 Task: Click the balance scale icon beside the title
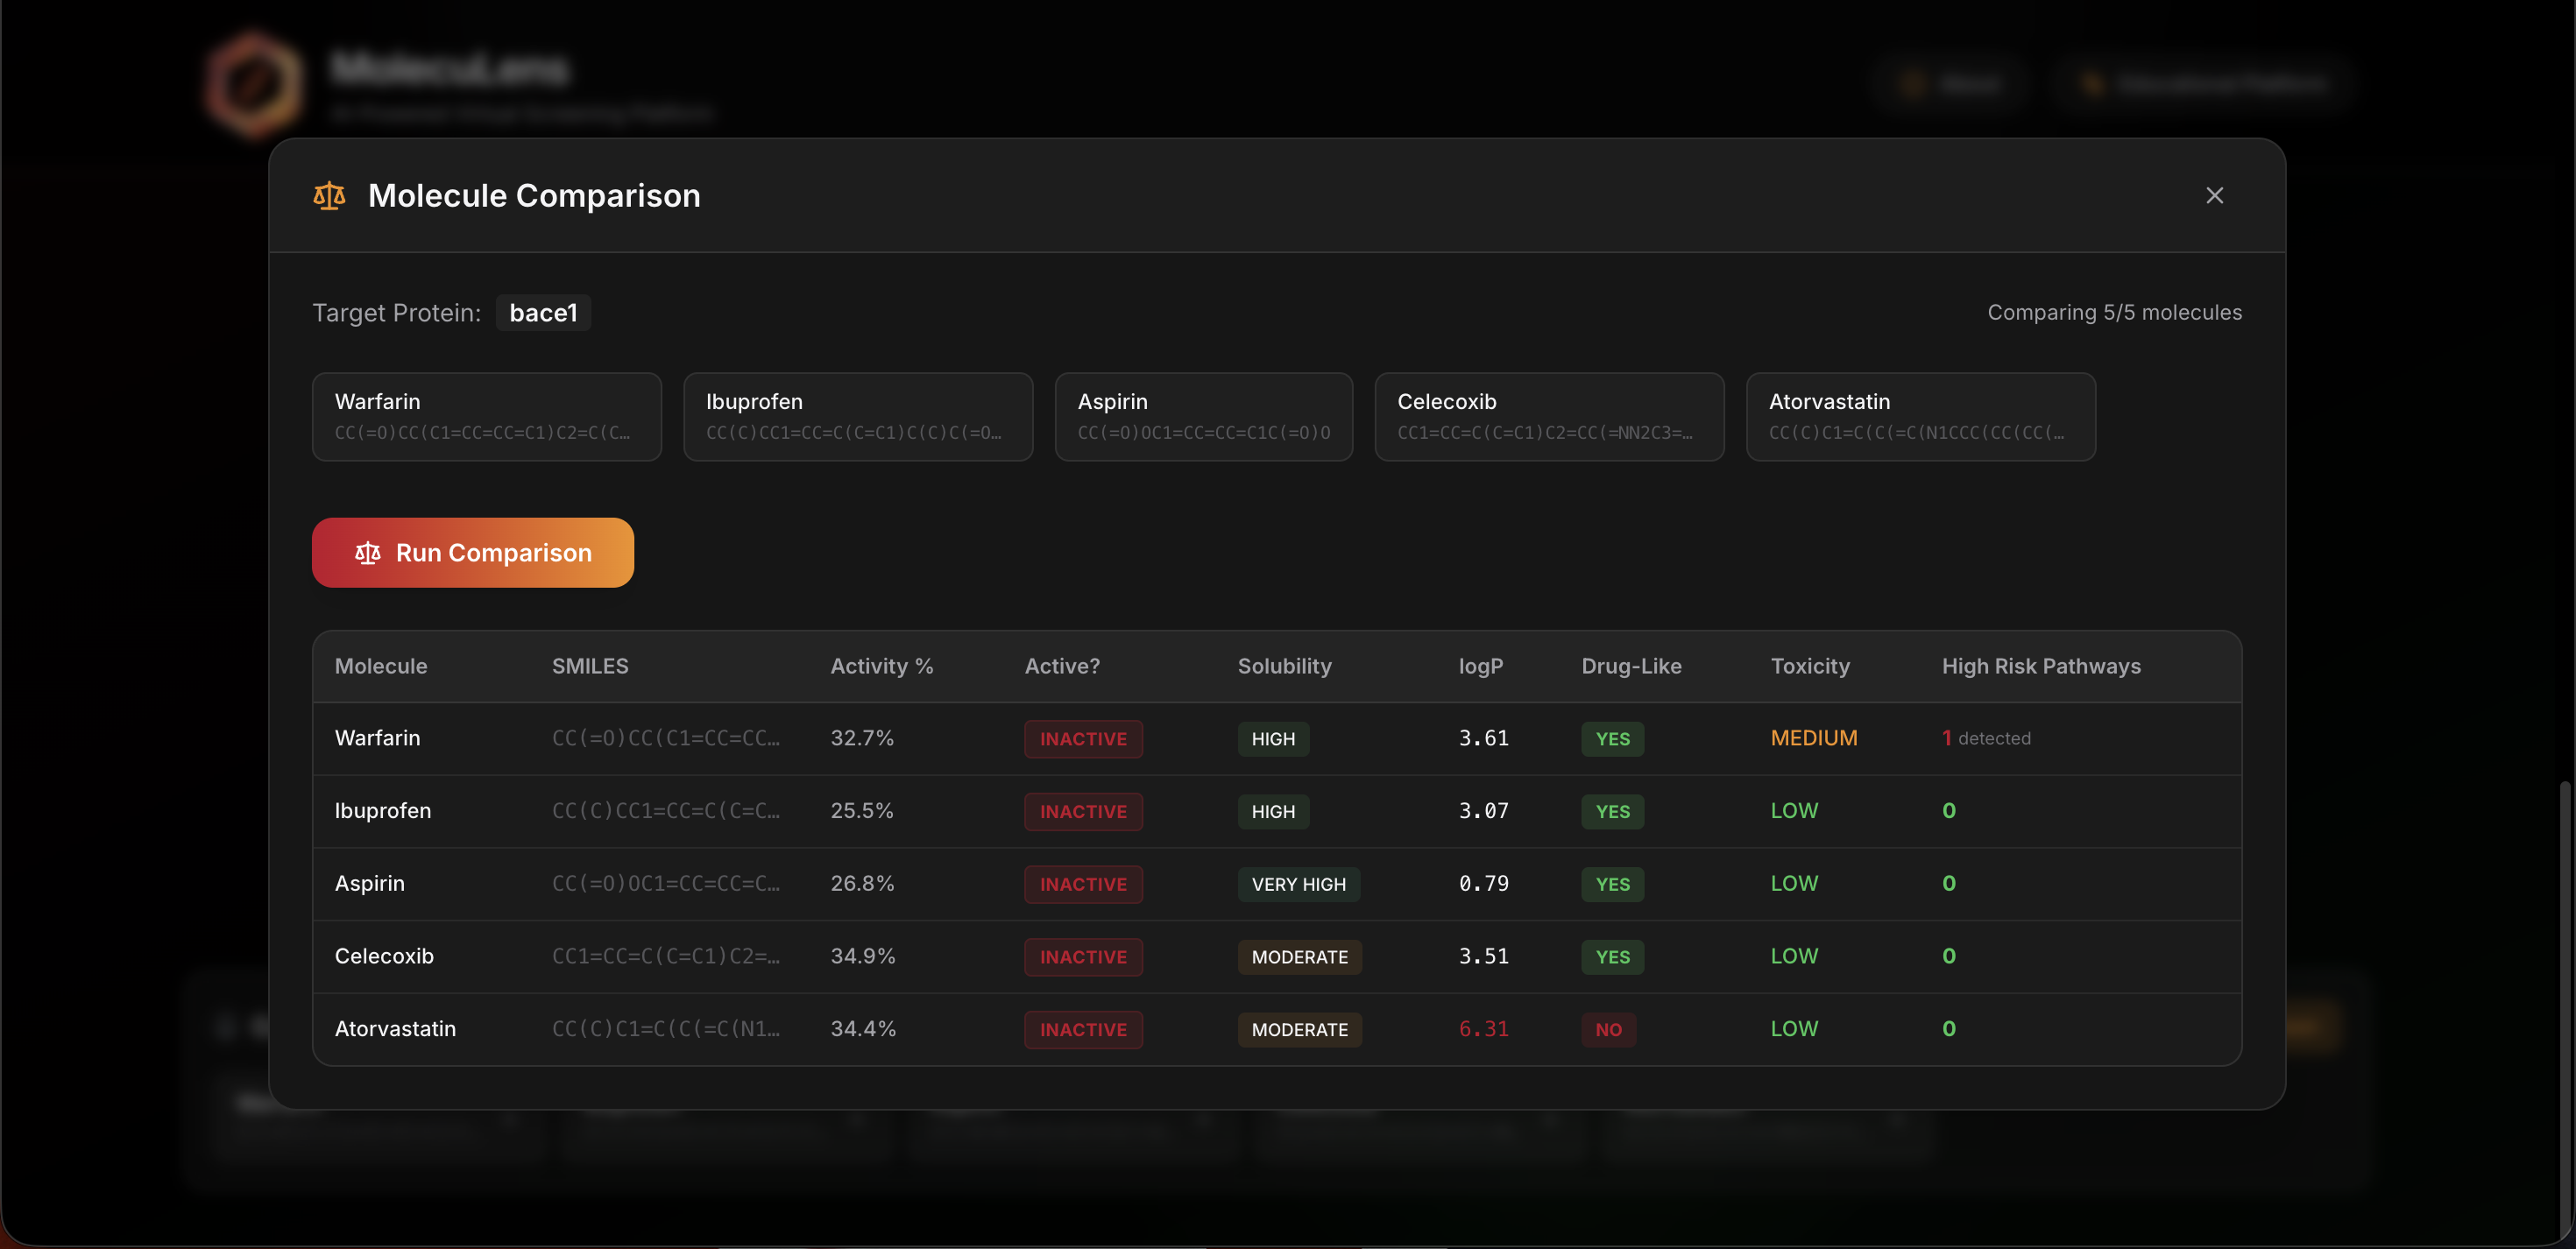pos(329,195)
